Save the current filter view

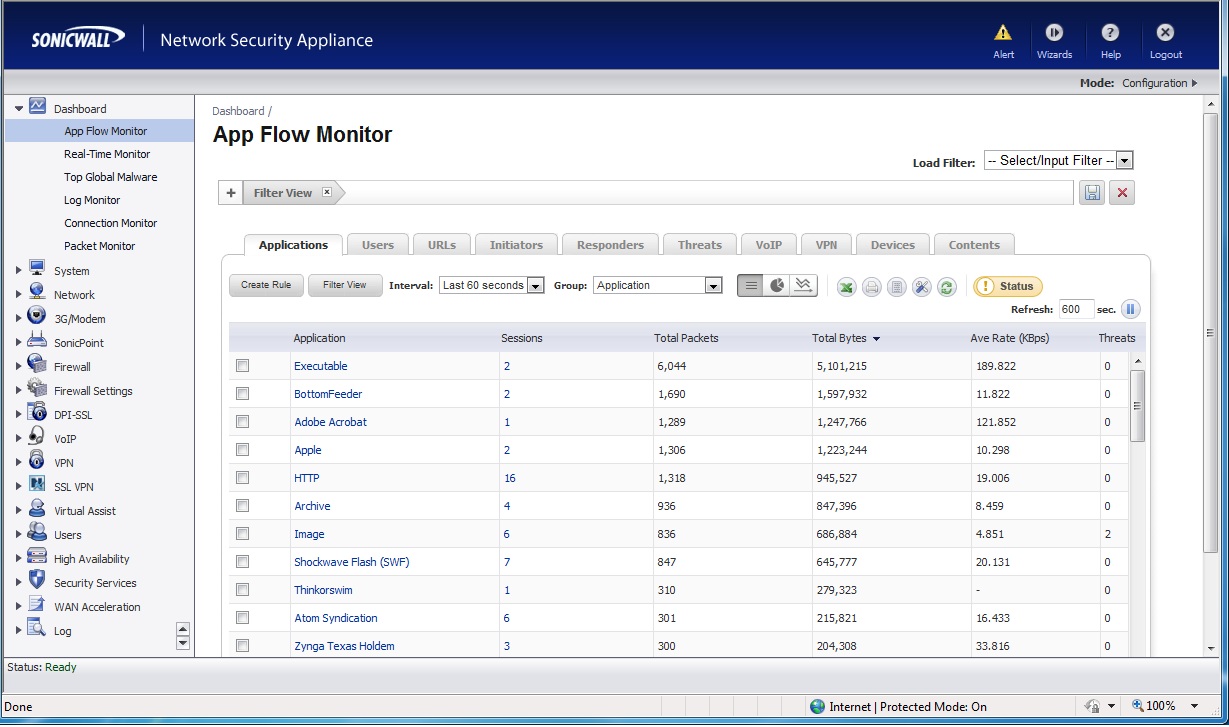1092,193
